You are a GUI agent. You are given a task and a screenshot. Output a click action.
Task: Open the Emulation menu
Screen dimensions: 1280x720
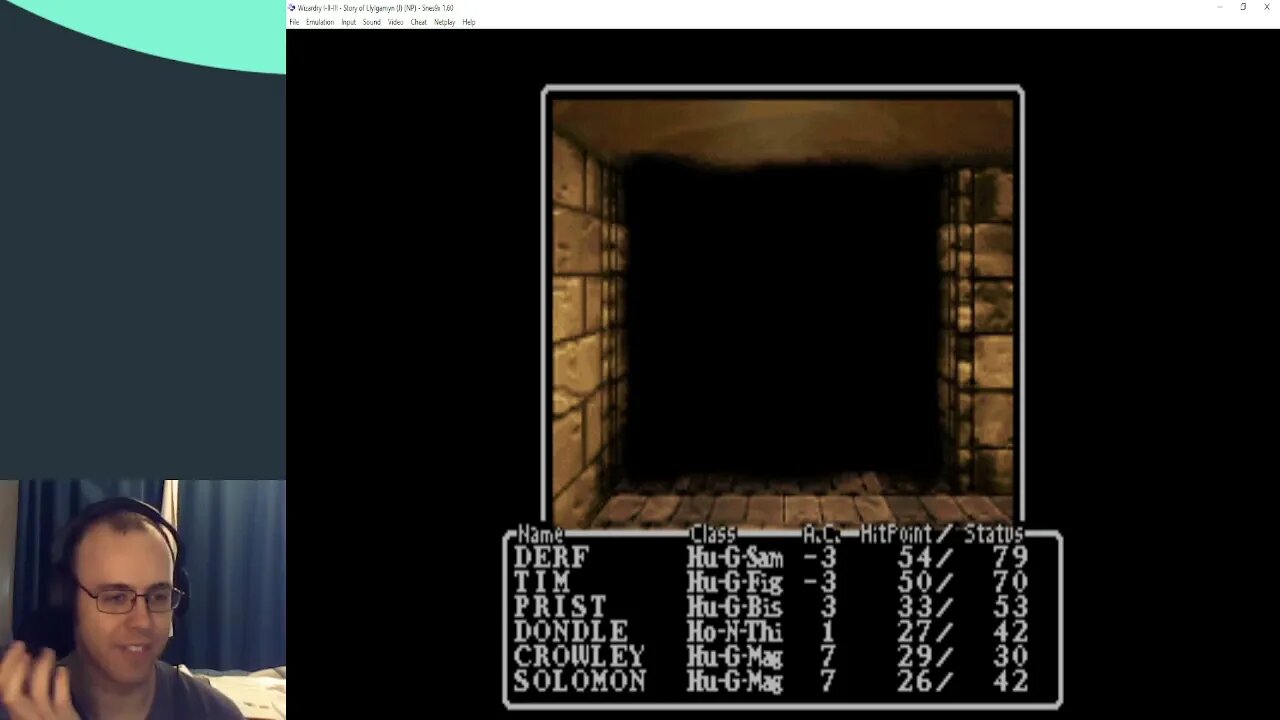pos(320,22)
